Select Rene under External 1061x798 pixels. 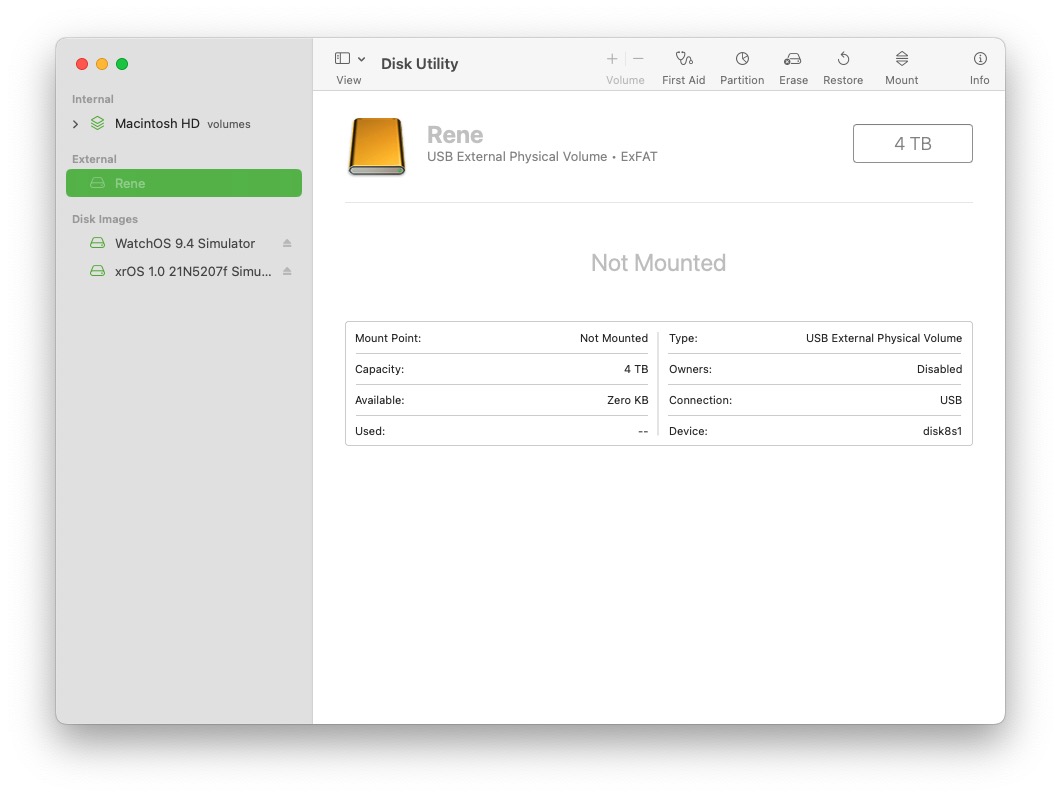[x=129, y=183]
